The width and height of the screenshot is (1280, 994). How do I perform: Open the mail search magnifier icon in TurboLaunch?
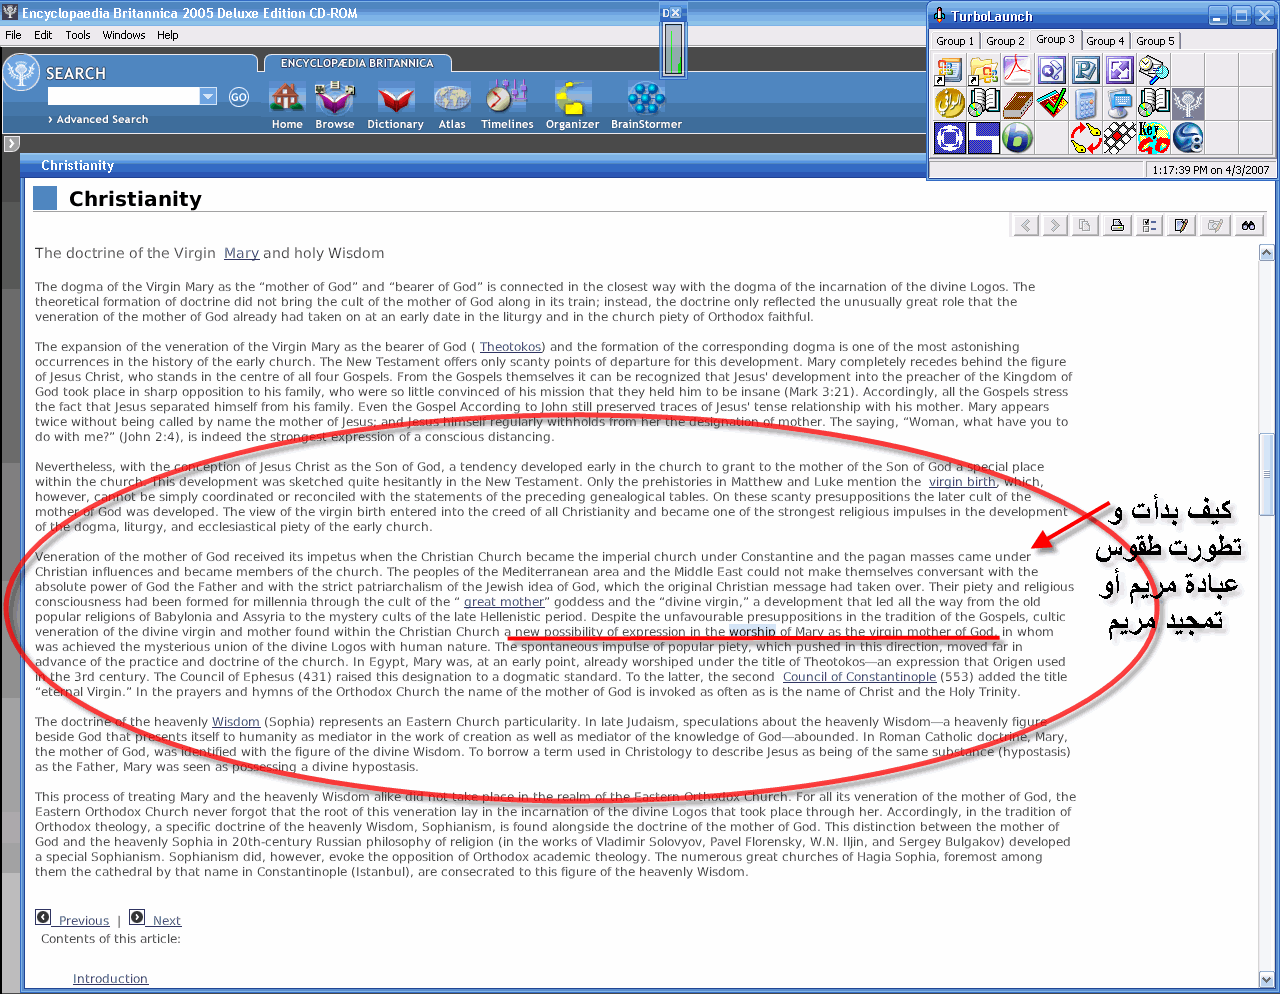(x=1153, y=70)
